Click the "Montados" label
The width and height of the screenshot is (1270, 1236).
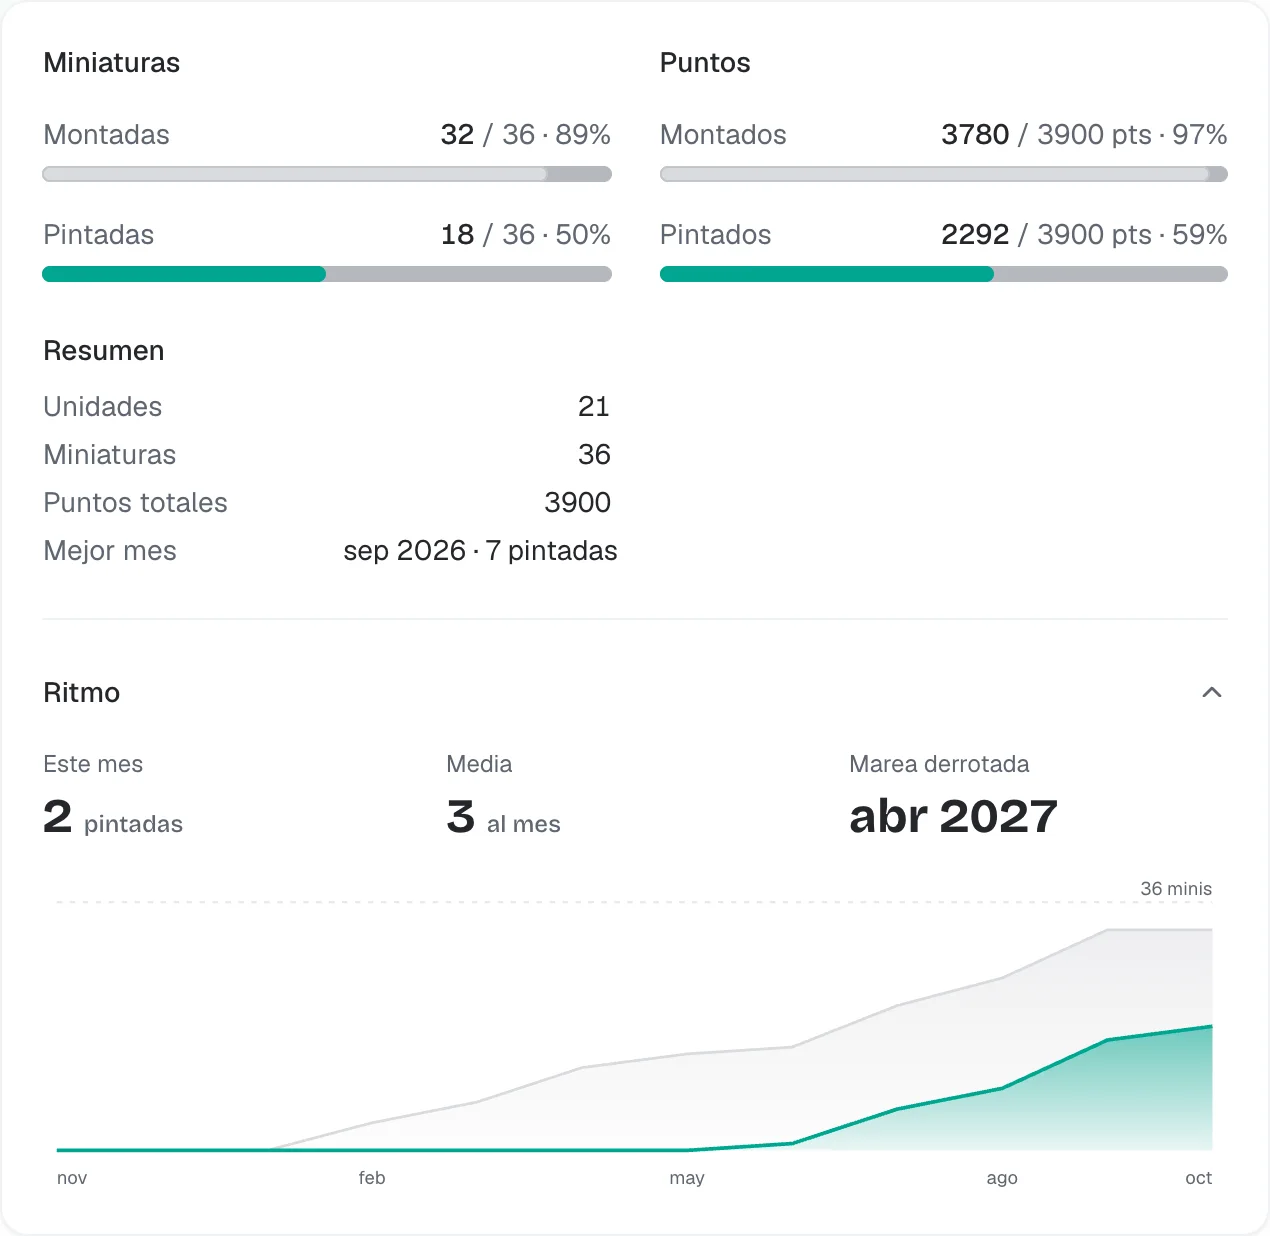coord(723,135)
